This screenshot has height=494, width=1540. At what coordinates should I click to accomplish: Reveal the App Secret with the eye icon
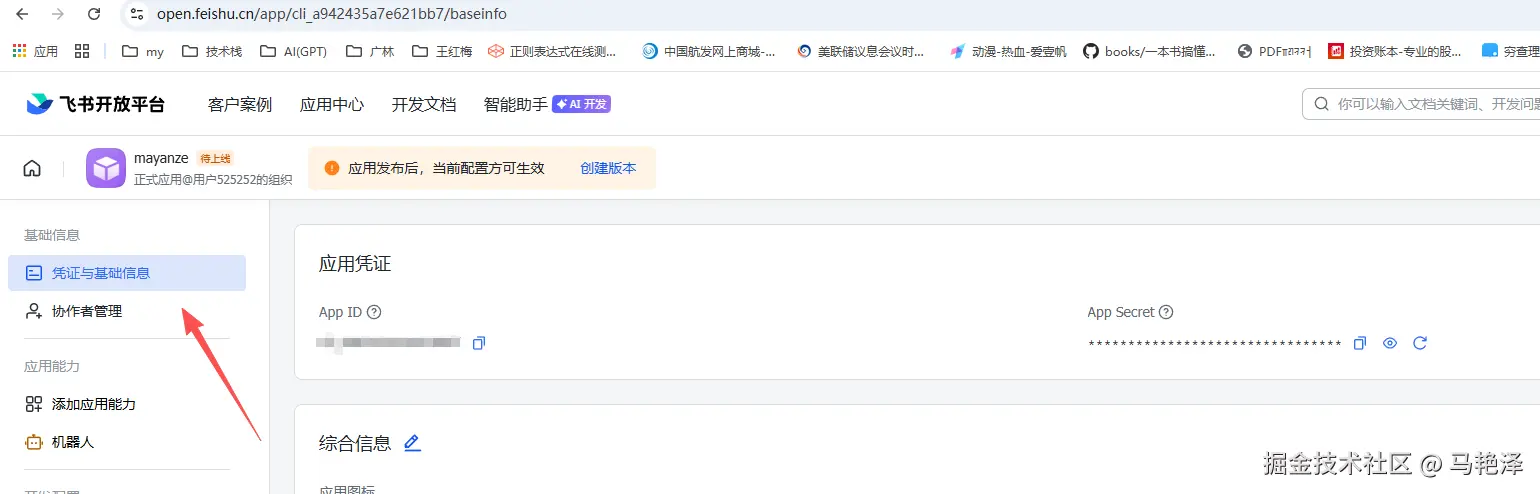click(1389, 343)
